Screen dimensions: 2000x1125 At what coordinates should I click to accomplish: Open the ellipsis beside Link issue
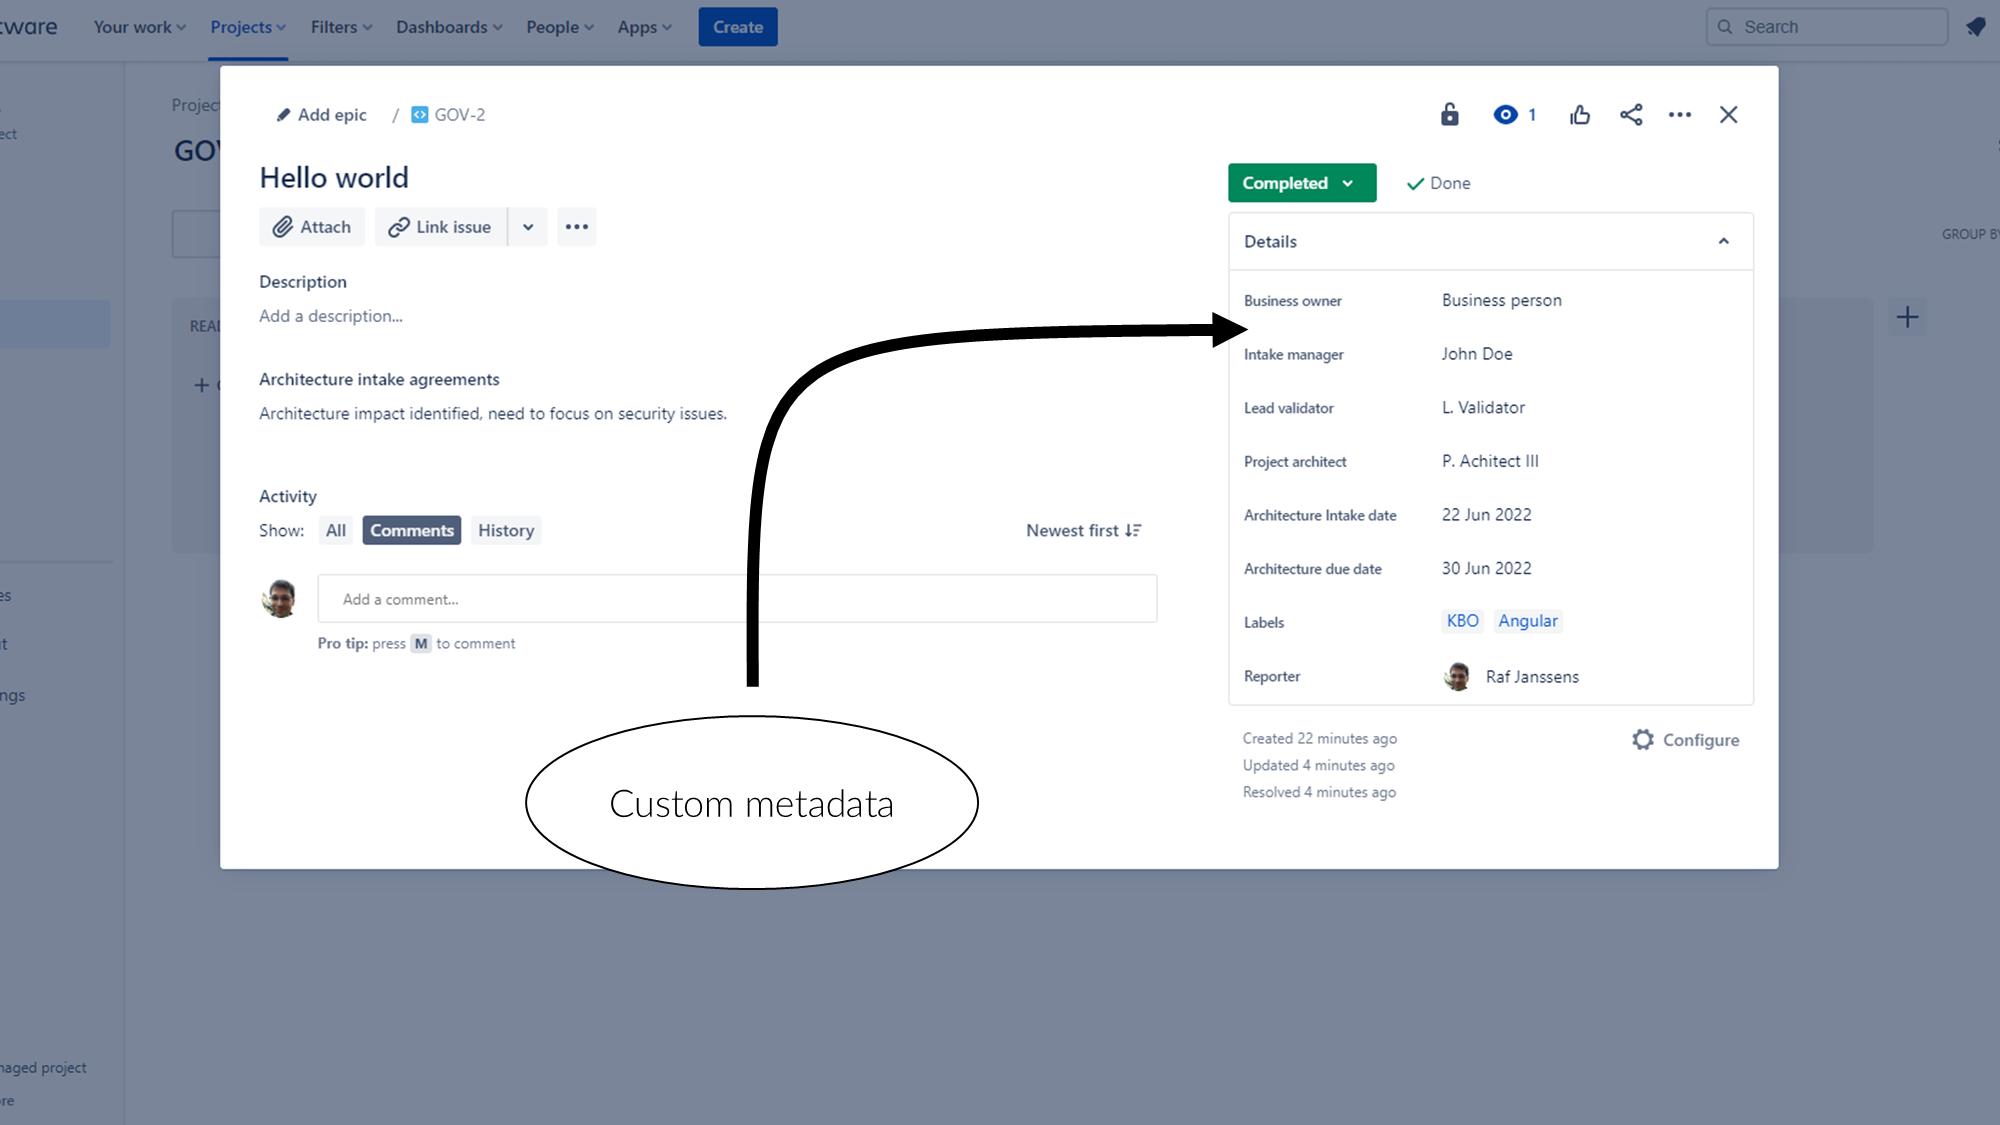[577, 227]
